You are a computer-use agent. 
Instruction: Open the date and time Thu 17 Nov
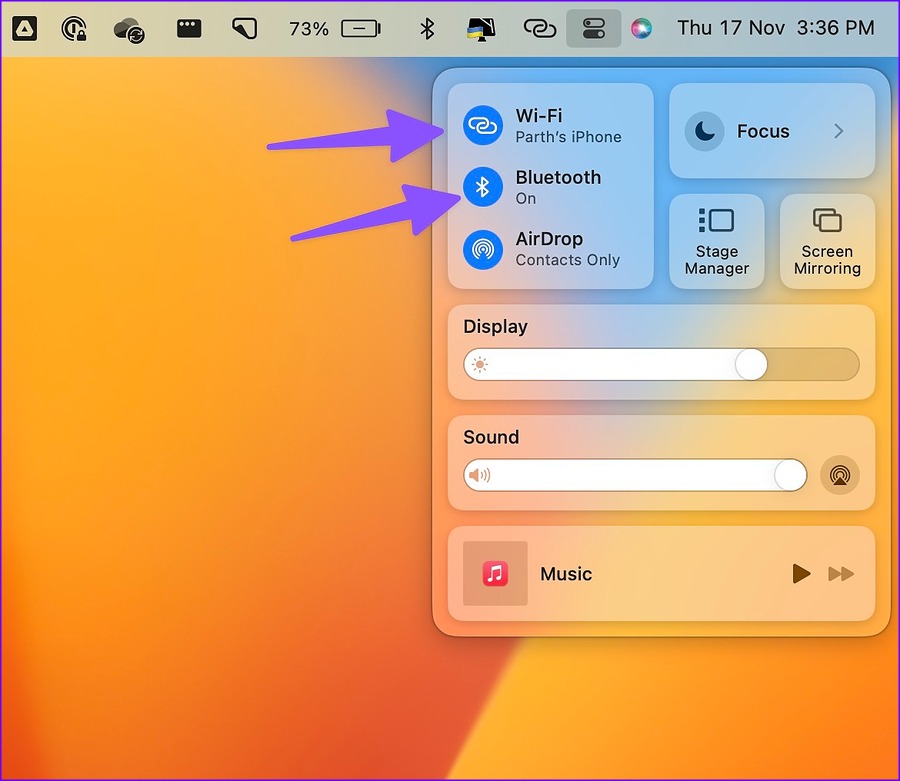click(x=775, y=28)
